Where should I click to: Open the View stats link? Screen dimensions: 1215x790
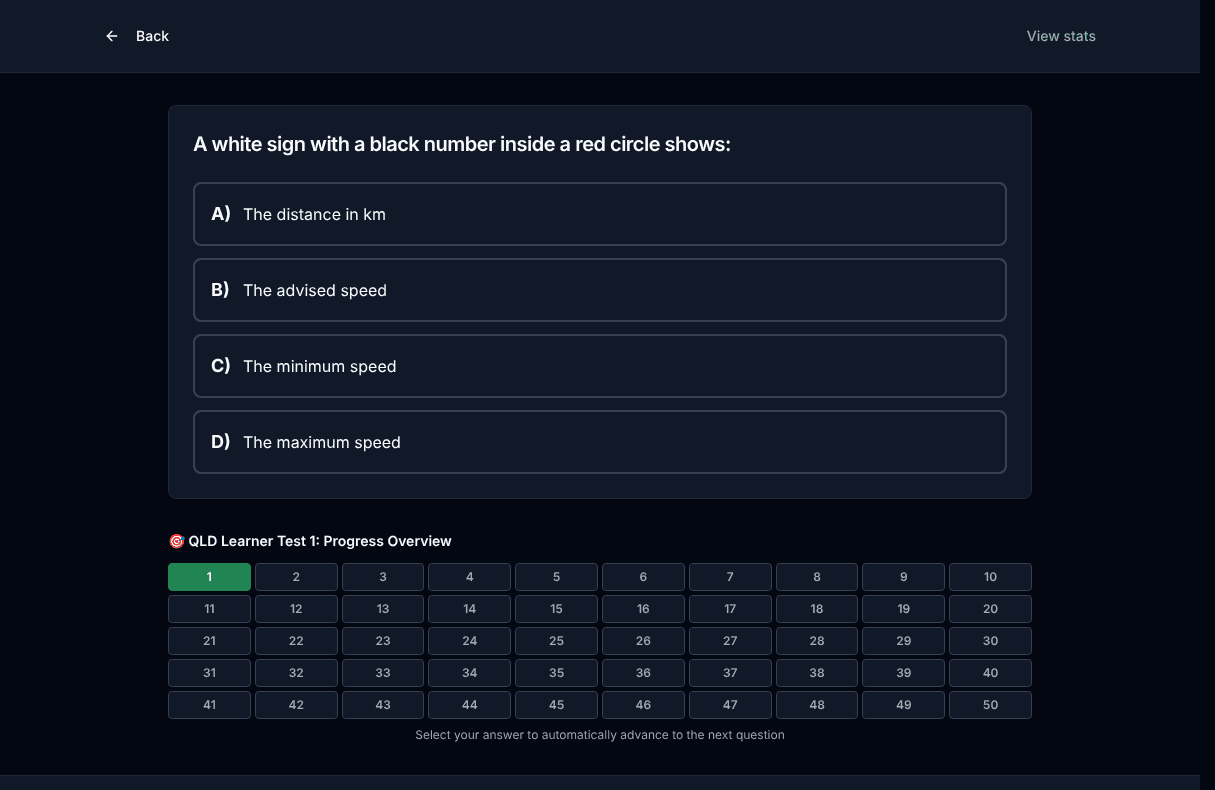pos(1061,36)
